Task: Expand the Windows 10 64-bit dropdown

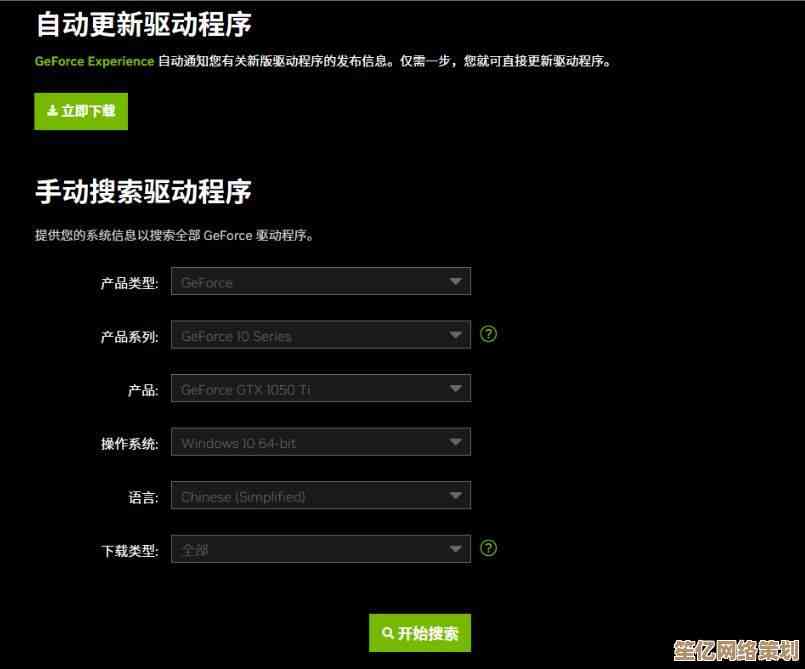Action: [x=320, y=442]
